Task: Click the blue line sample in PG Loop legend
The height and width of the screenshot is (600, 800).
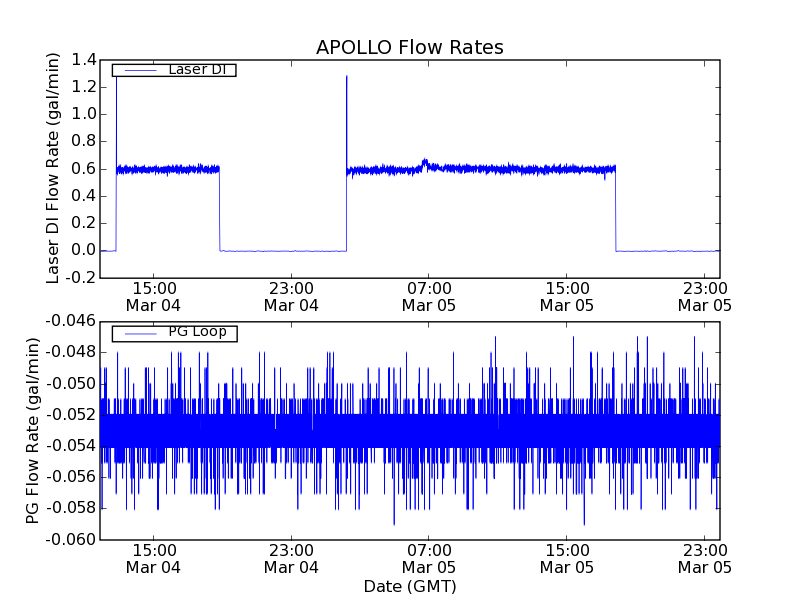Action: tap(140, 333)
